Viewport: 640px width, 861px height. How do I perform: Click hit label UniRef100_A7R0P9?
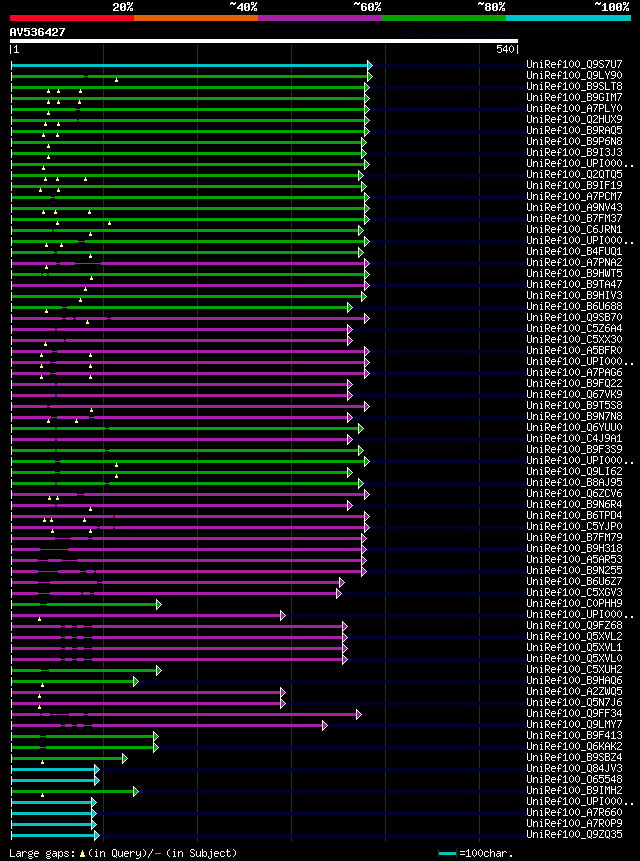[x=575, y=824]
